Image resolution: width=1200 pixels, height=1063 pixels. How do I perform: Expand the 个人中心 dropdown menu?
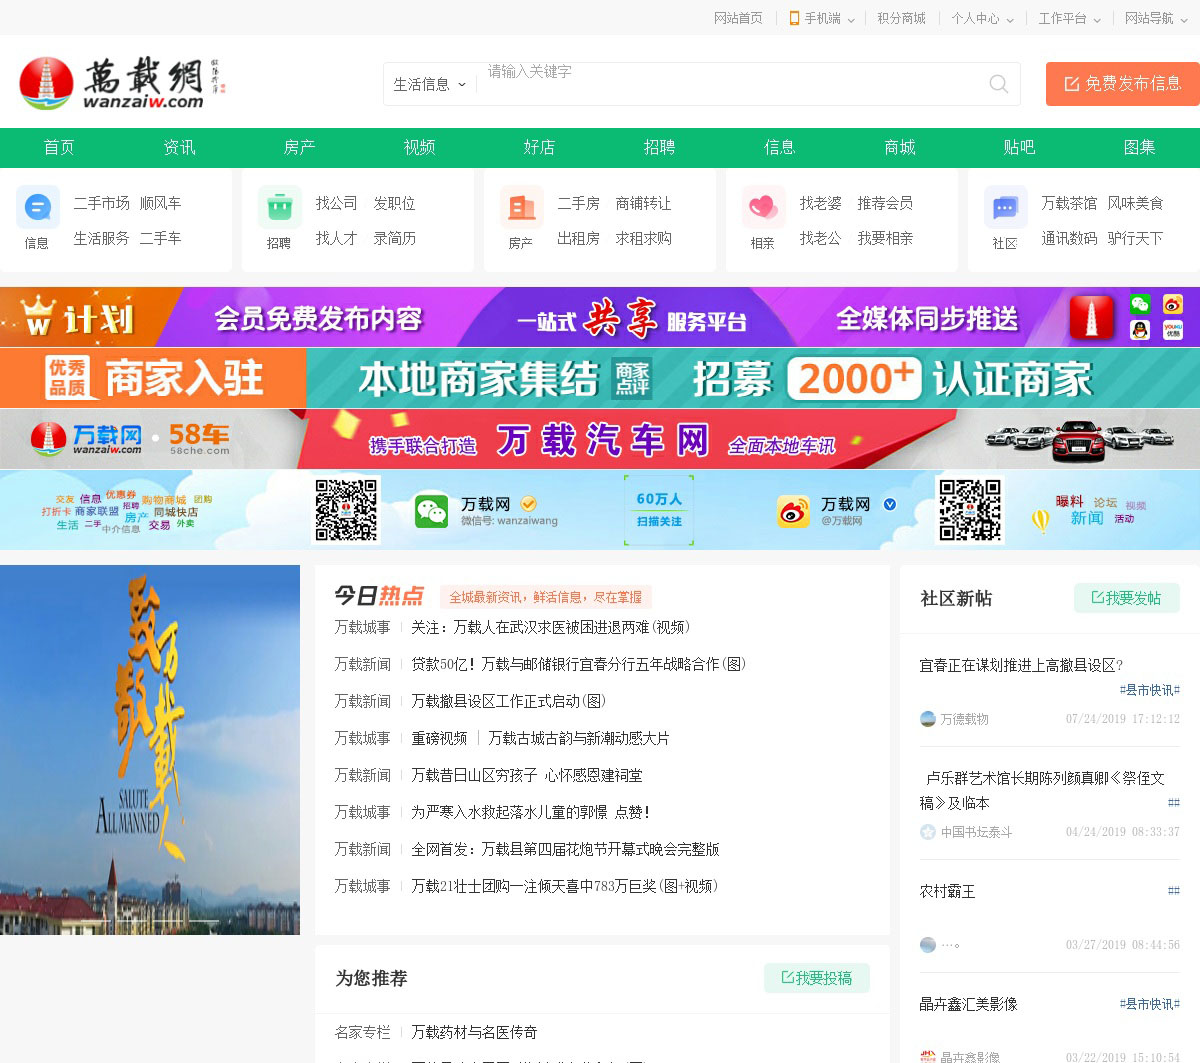point(982,18)
